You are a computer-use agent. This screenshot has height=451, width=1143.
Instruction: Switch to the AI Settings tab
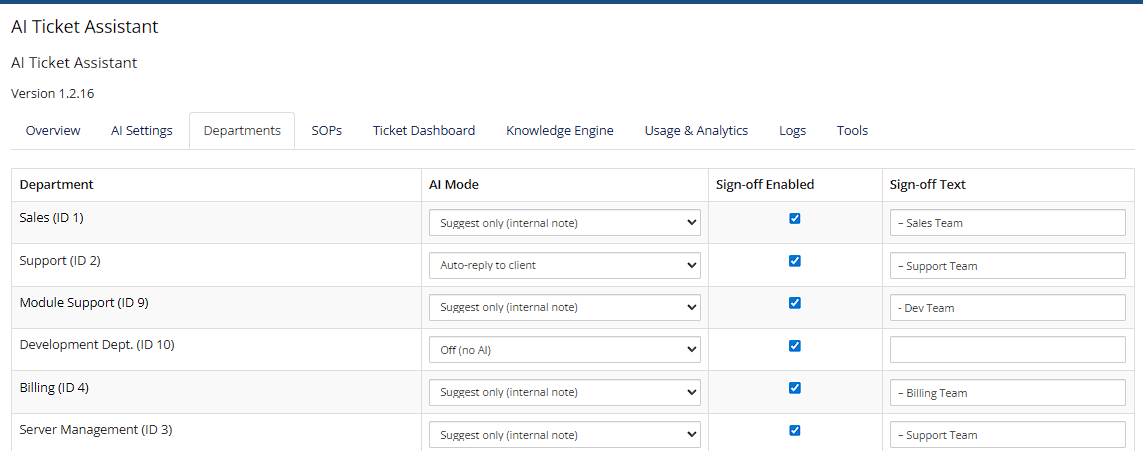pyautogui.click(x=142, y=131)
